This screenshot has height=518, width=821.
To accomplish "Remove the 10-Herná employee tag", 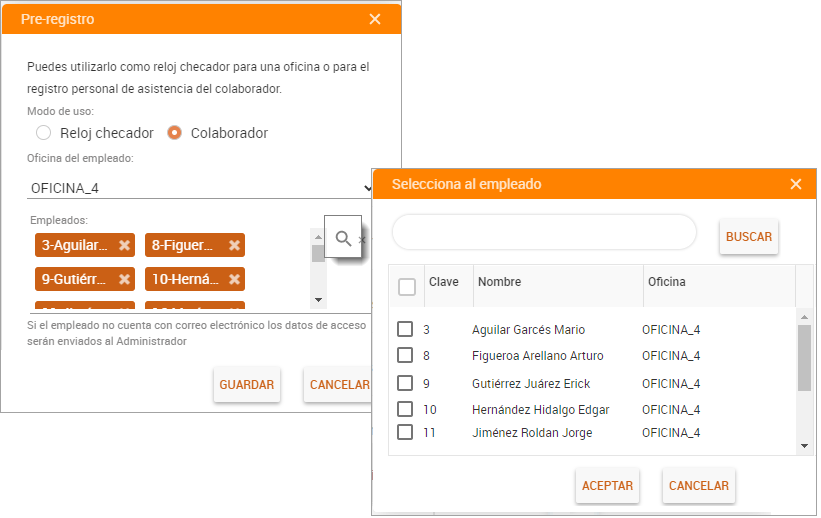I will click(x=234, y=279).
